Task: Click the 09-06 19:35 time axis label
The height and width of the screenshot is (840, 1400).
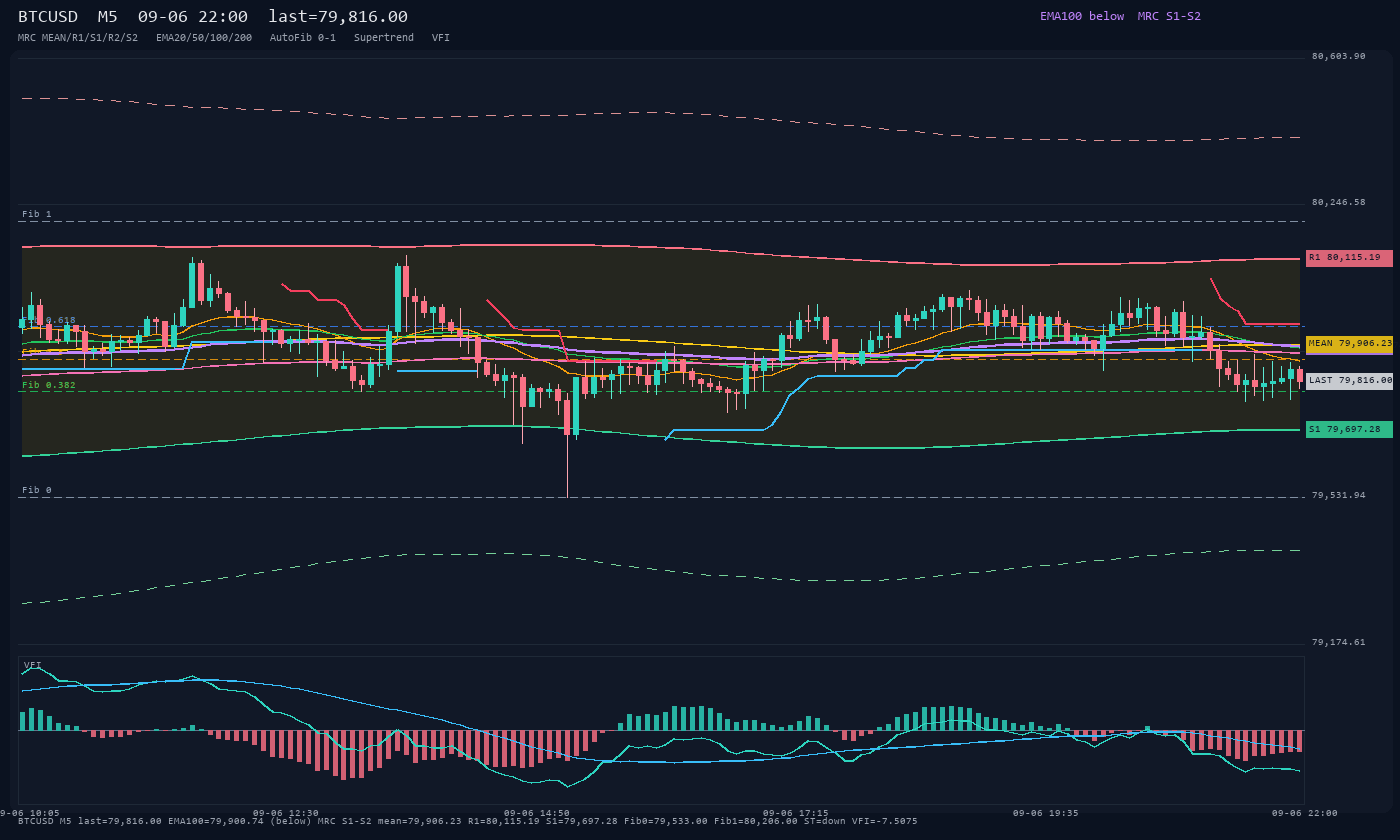Action: point(1045,813)
